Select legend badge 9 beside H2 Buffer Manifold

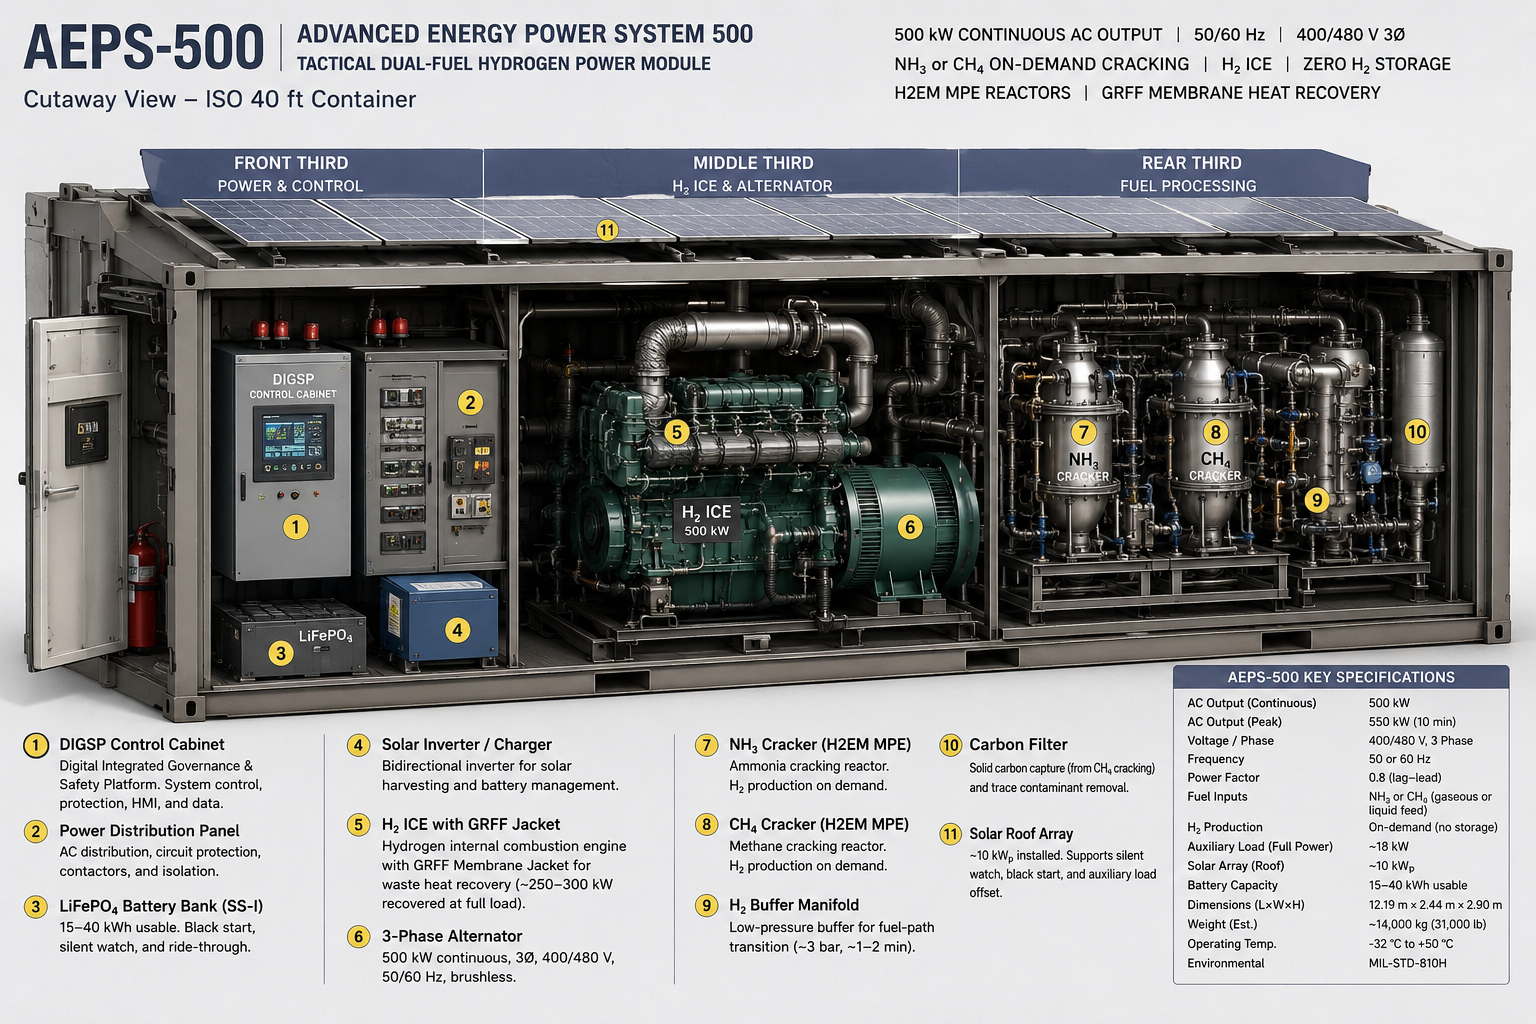coord(707,905)
